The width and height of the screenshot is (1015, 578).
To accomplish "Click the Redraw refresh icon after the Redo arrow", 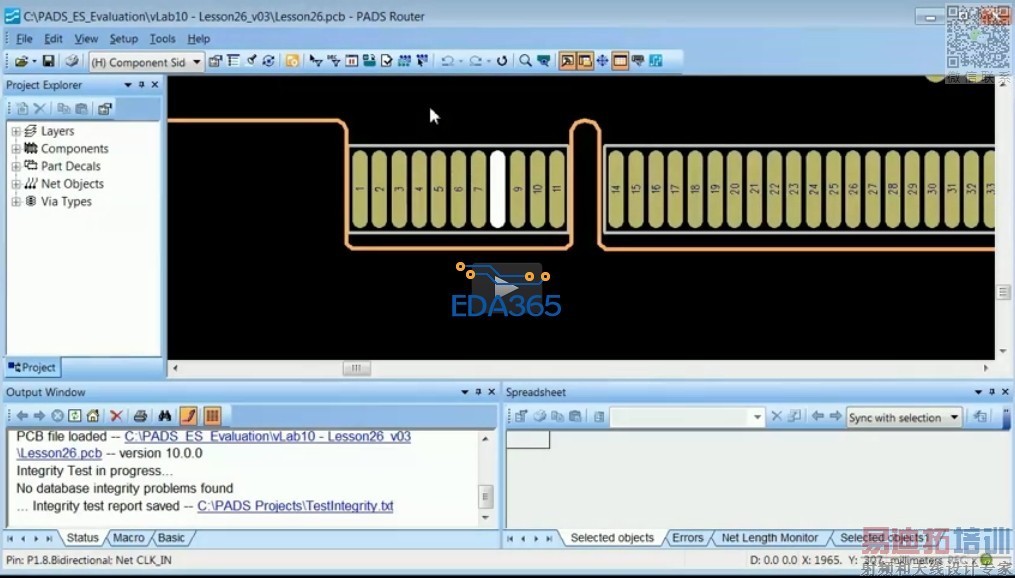I will (502, 61).
